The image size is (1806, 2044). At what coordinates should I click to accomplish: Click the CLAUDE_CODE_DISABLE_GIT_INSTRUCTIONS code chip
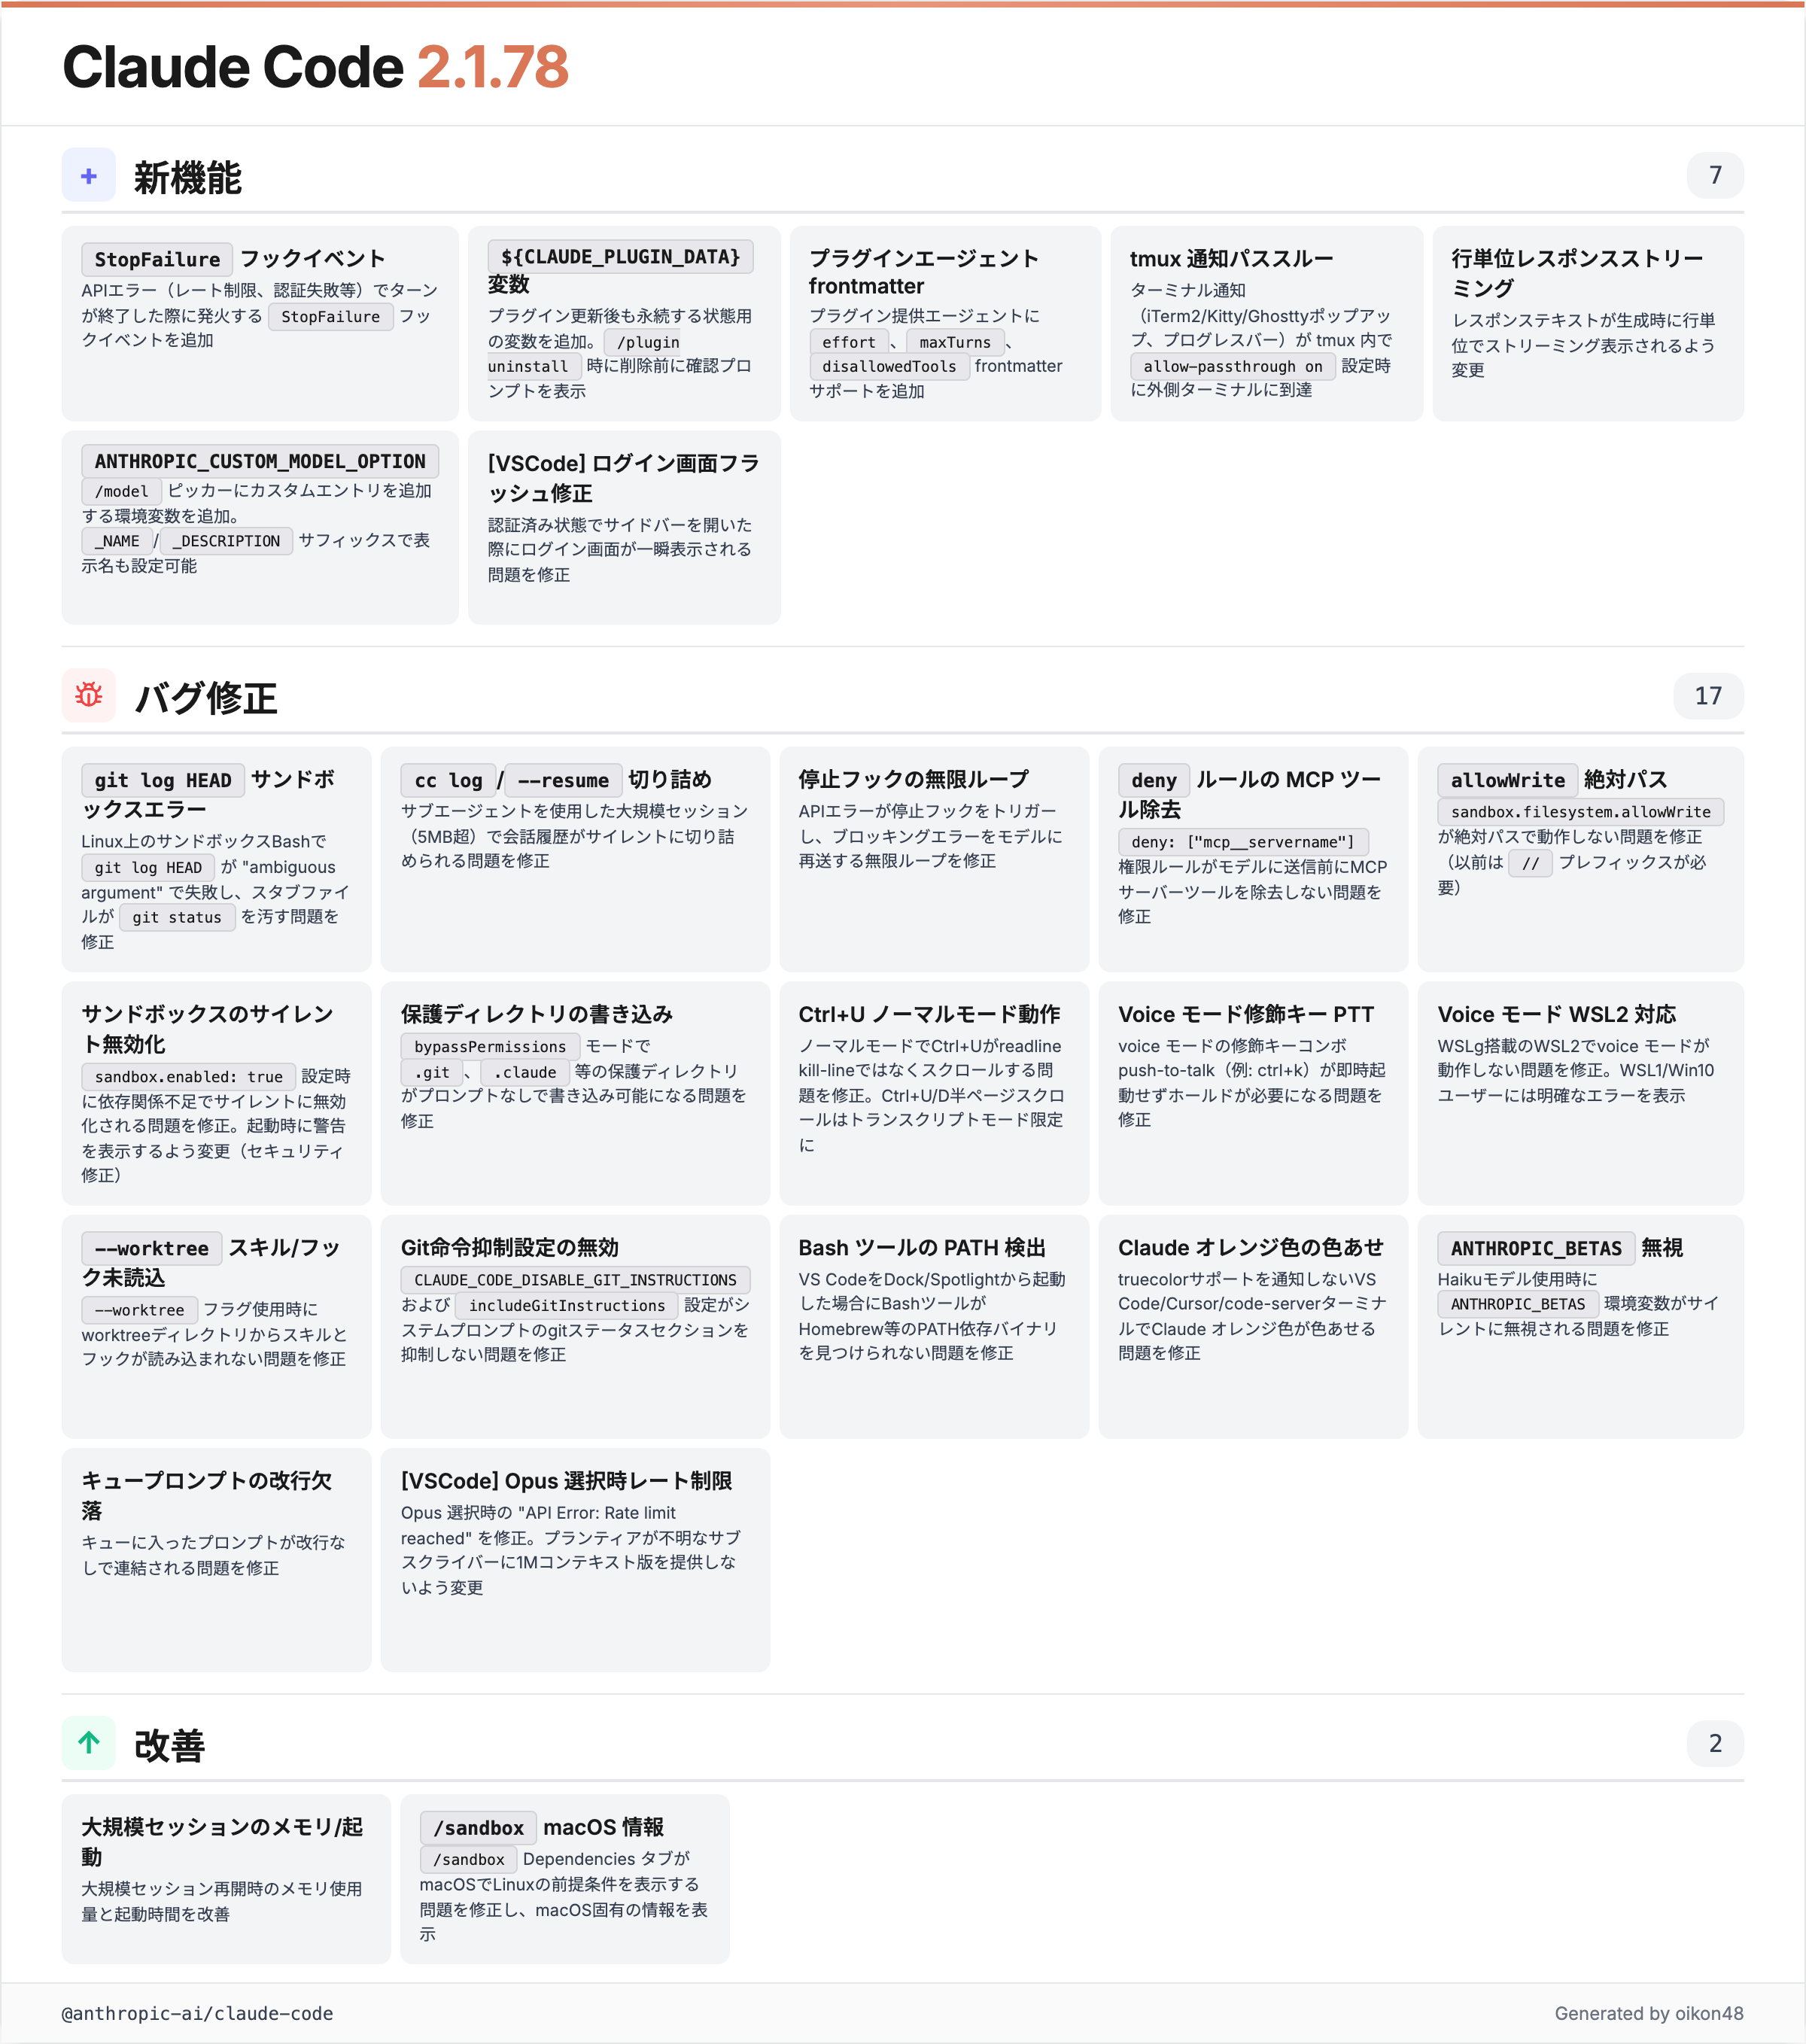(575, 1280)
